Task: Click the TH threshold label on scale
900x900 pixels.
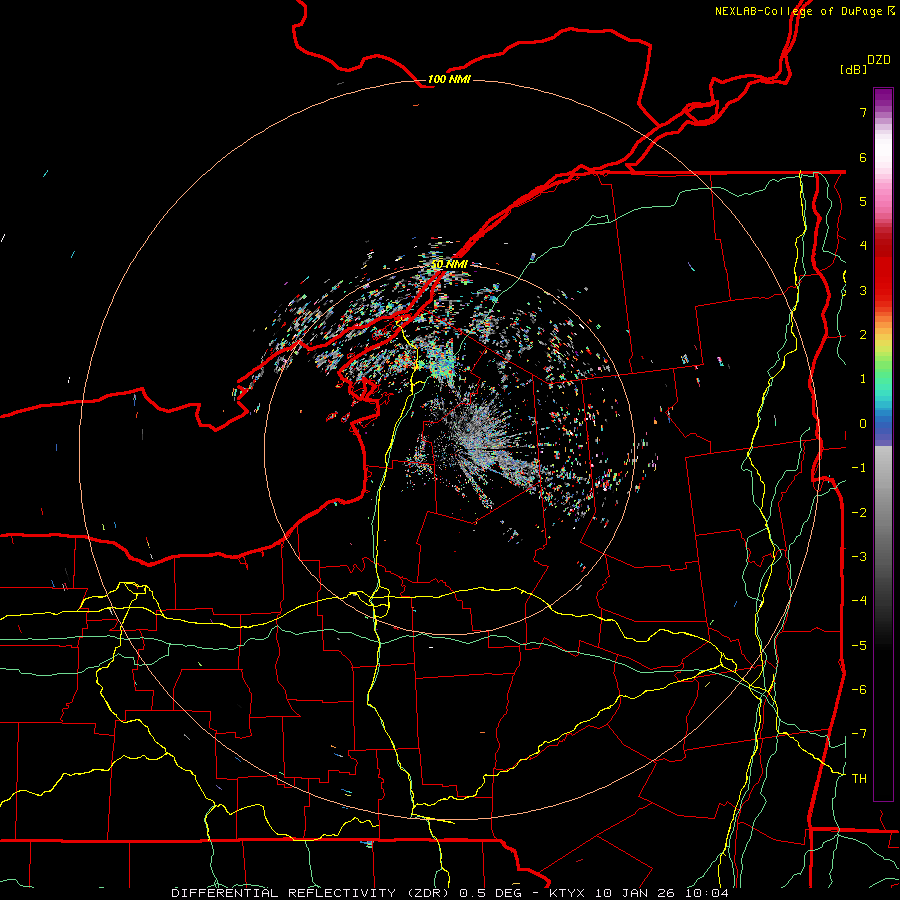Action: [x=859, y=778]
